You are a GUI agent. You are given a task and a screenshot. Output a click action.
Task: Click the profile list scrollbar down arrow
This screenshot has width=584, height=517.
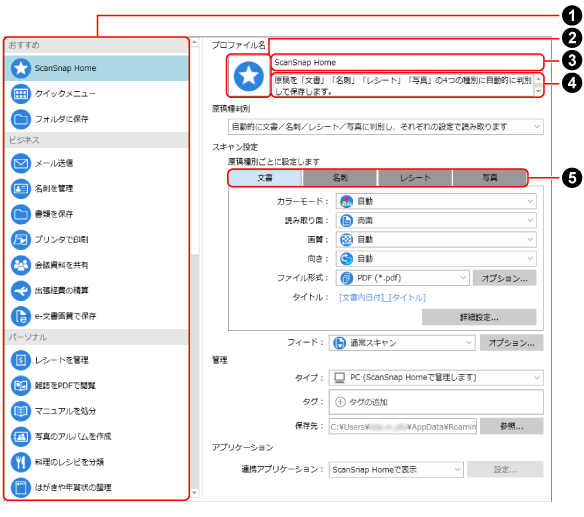click(x=194, y=493)
